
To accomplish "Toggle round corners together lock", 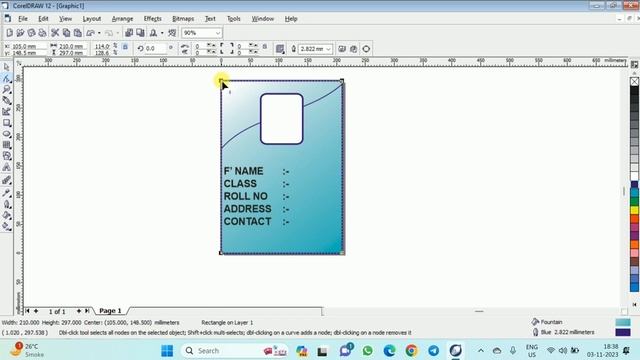I will [x=264, y=48].
